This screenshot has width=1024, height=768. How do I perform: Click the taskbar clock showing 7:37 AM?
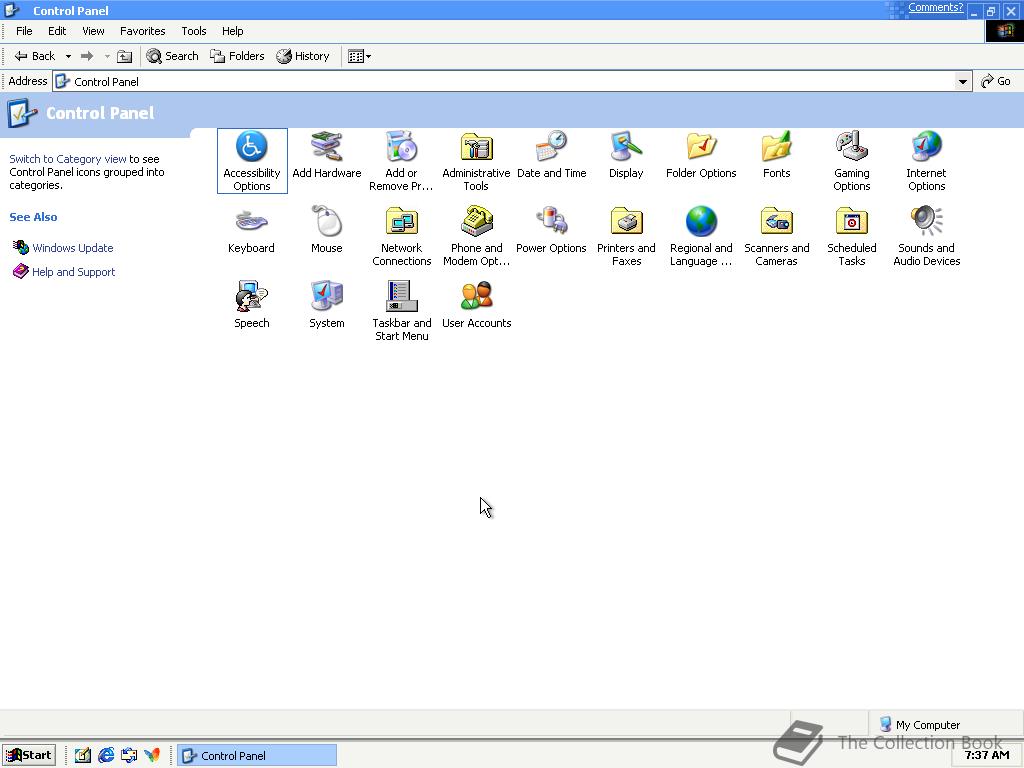coord(987,755)
